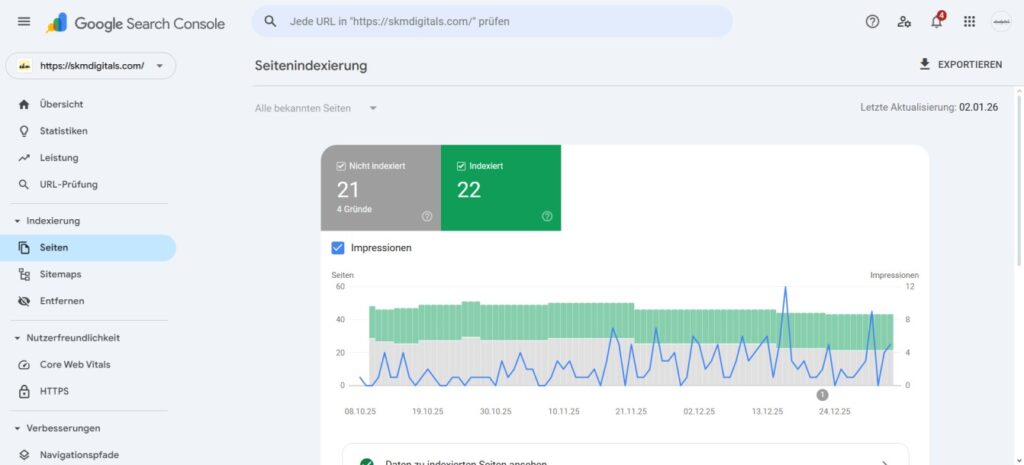Click the Statistiken lightbulb icon

tap(24, 131)
